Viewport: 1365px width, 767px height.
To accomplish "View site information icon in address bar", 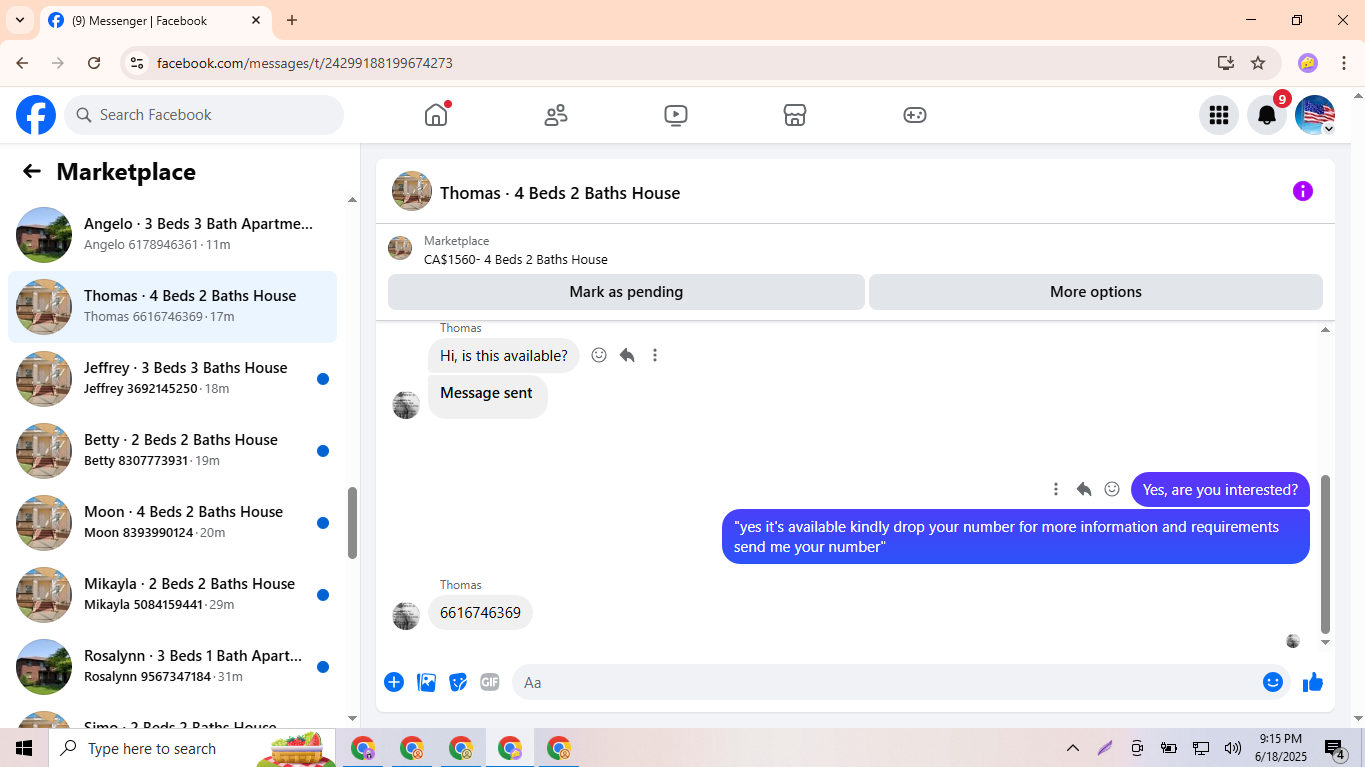I will point(138,63).
